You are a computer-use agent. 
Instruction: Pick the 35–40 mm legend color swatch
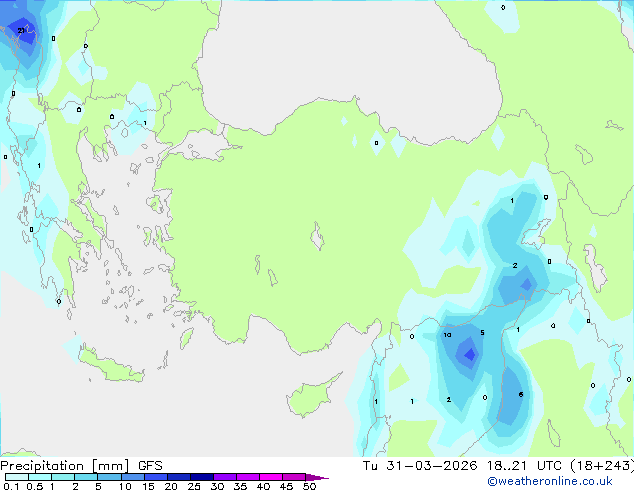tap(248, 477)
